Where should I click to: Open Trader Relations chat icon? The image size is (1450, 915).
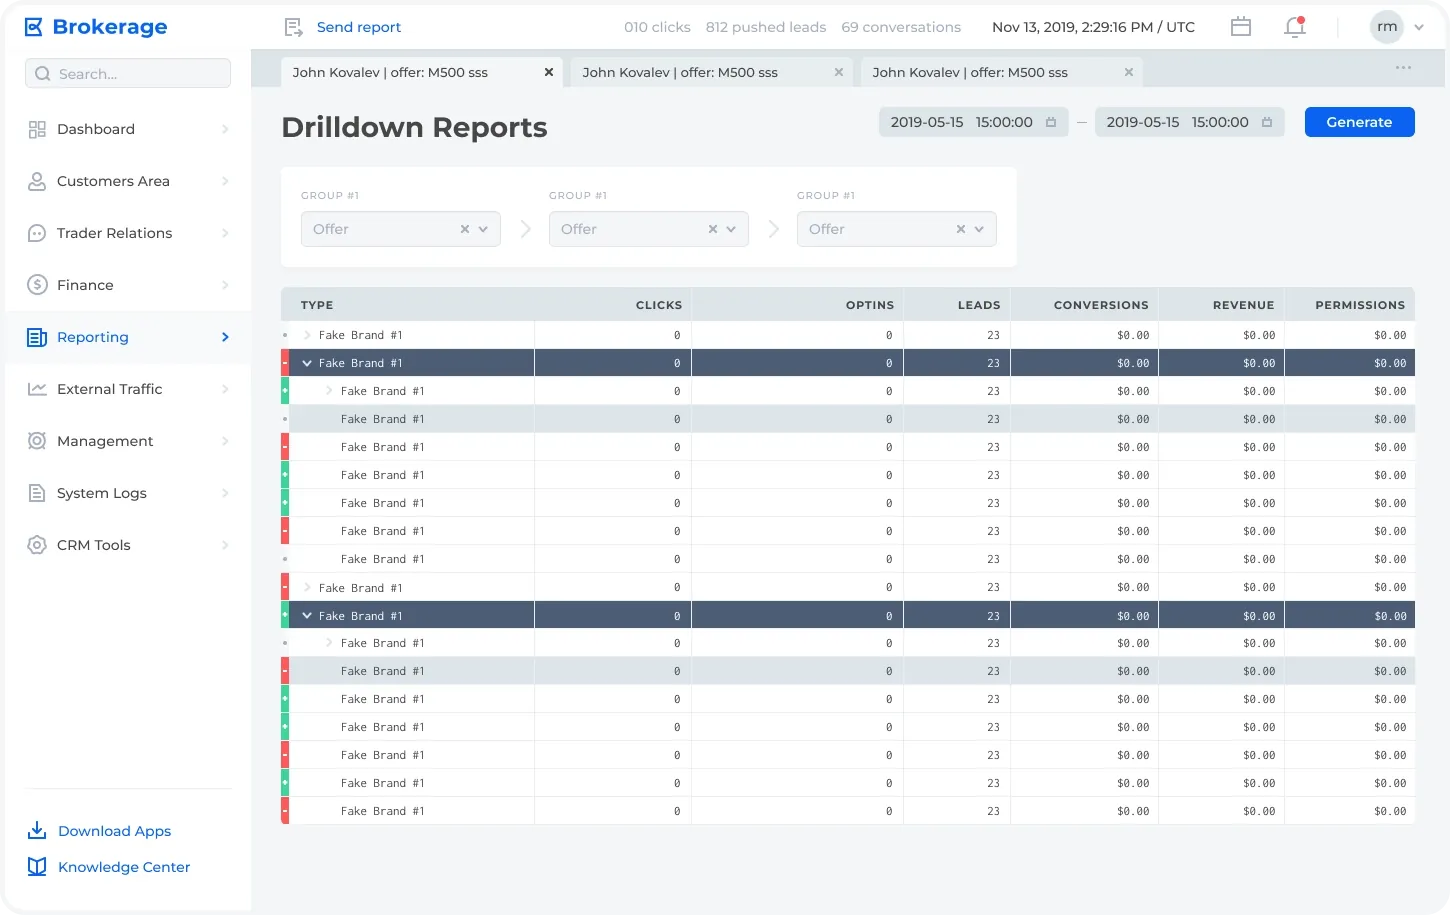tap(37, 233)
